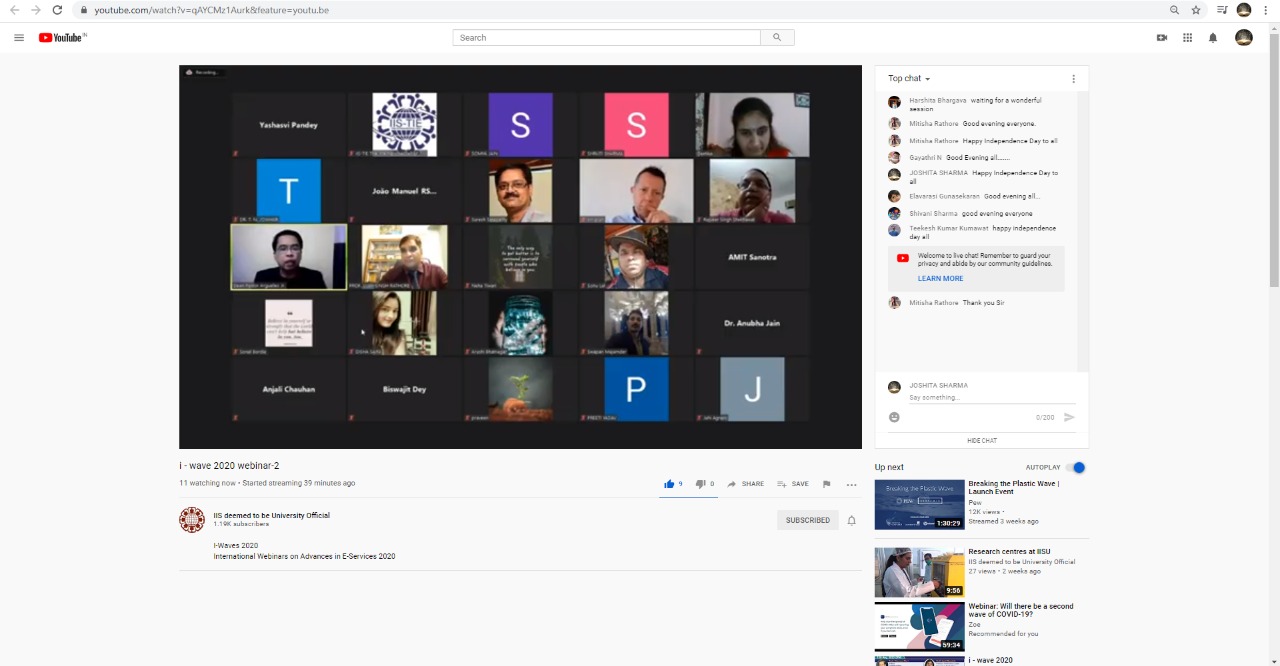The height and width of the screenshot is (666, 1280).
Task: Open the YouTube hamburger guide menu
Action: coord(19,38)
